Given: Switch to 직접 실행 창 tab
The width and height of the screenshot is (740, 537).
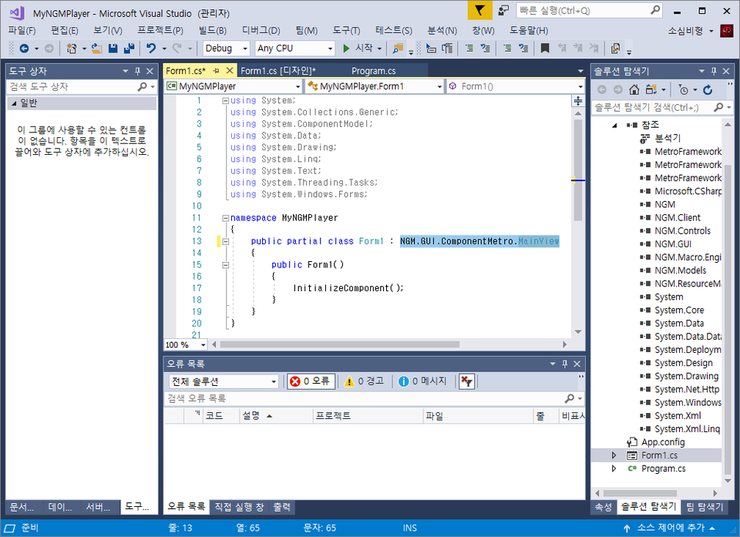Looking at the screenshot, I should pyautogui.click(x=239, y=507).
